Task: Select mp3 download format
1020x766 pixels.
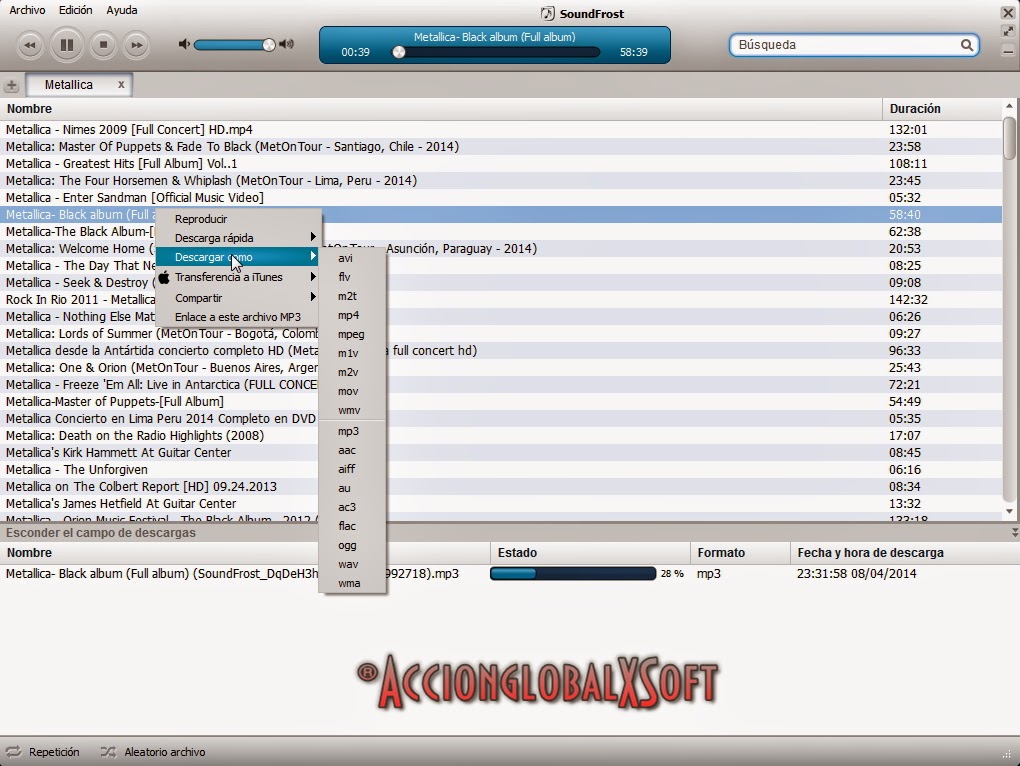Action: click(x=353, y=431)
